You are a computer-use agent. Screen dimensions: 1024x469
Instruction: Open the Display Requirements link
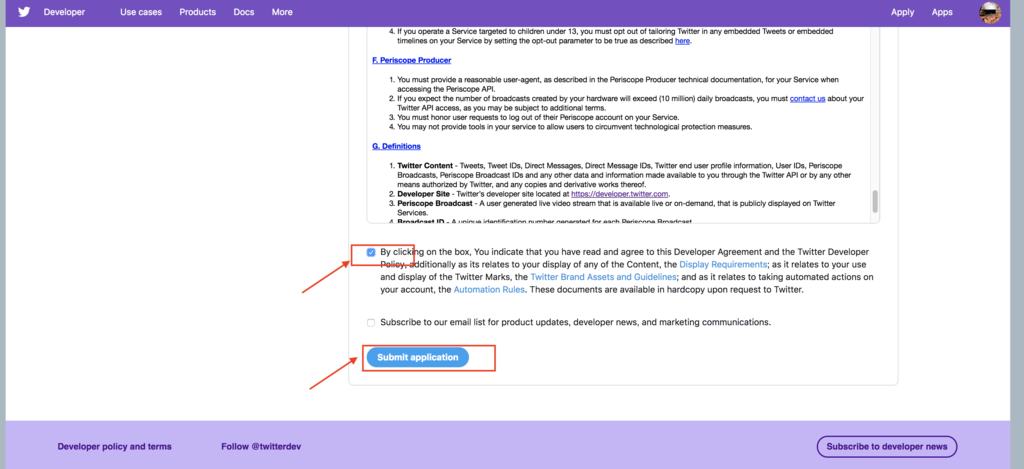tap(723, 265)
